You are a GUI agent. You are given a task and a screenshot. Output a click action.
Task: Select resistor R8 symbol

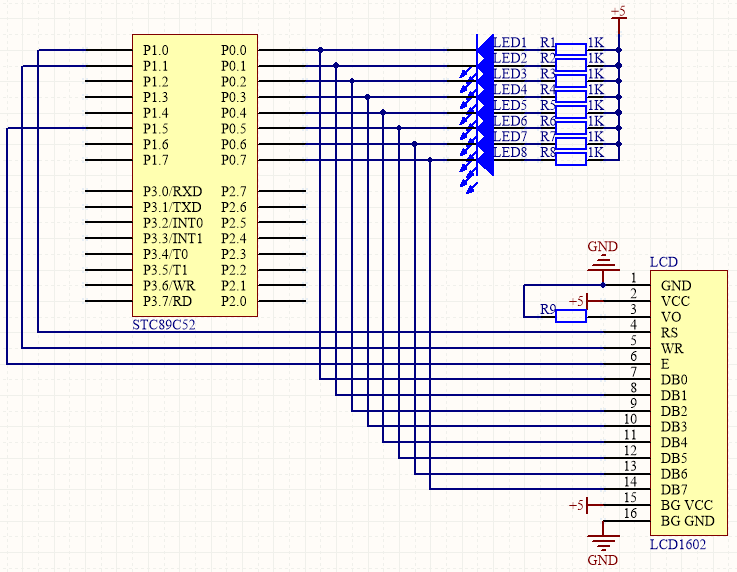pos(571,158)
